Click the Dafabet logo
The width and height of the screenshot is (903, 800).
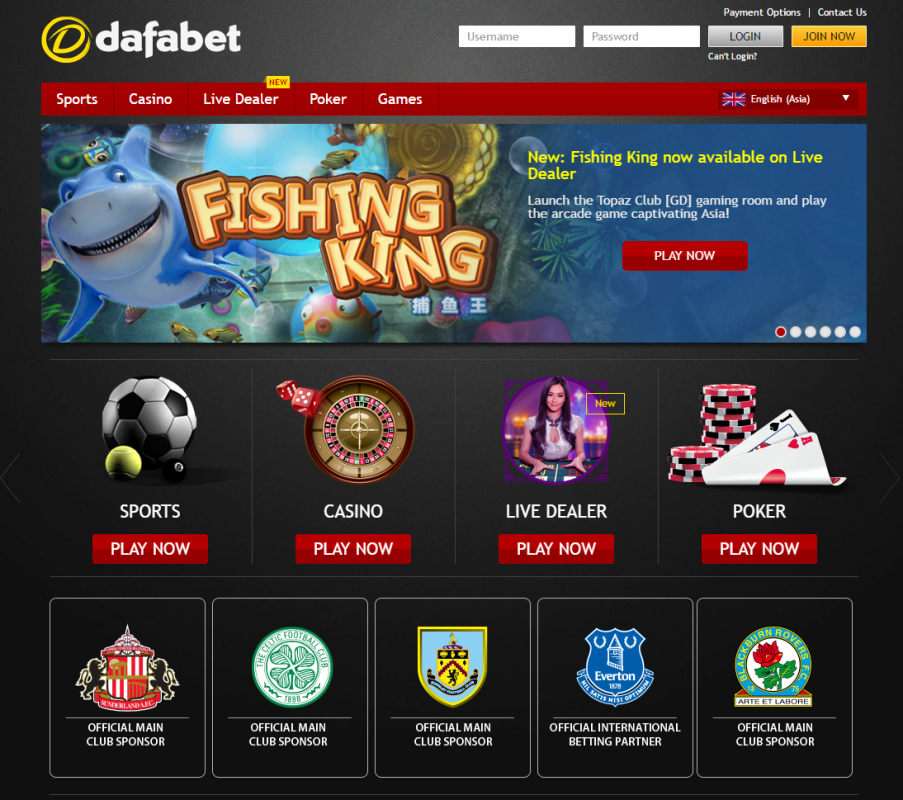(141, 39)
